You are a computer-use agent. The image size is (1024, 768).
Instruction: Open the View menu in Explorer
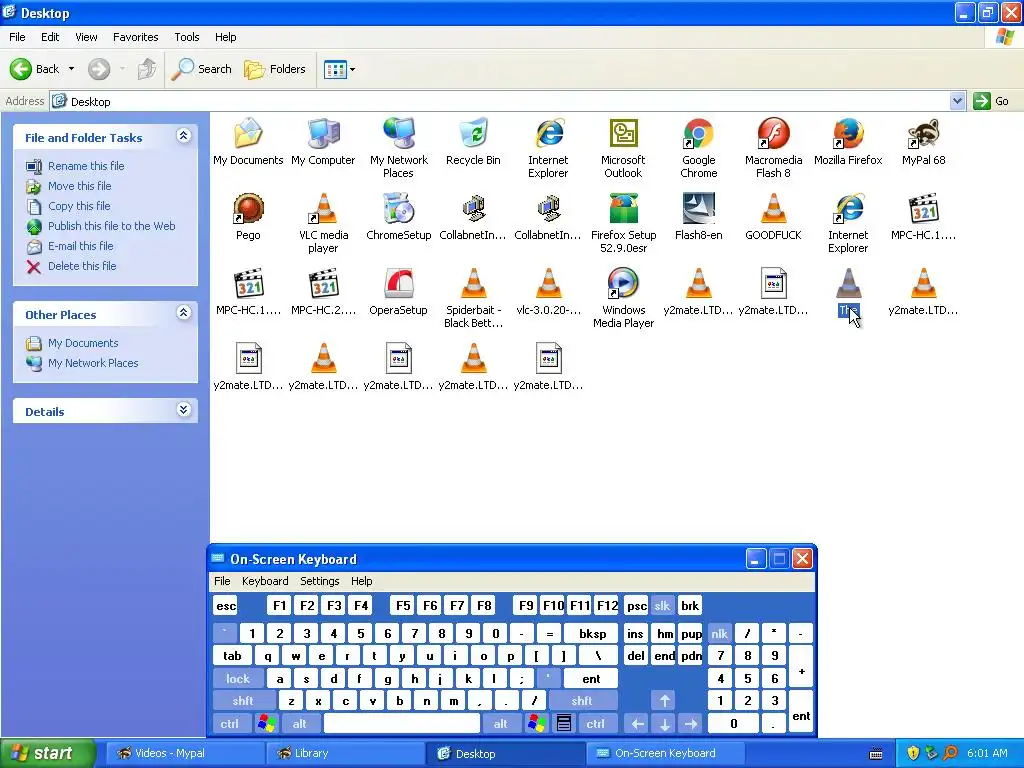click(86, 37)
